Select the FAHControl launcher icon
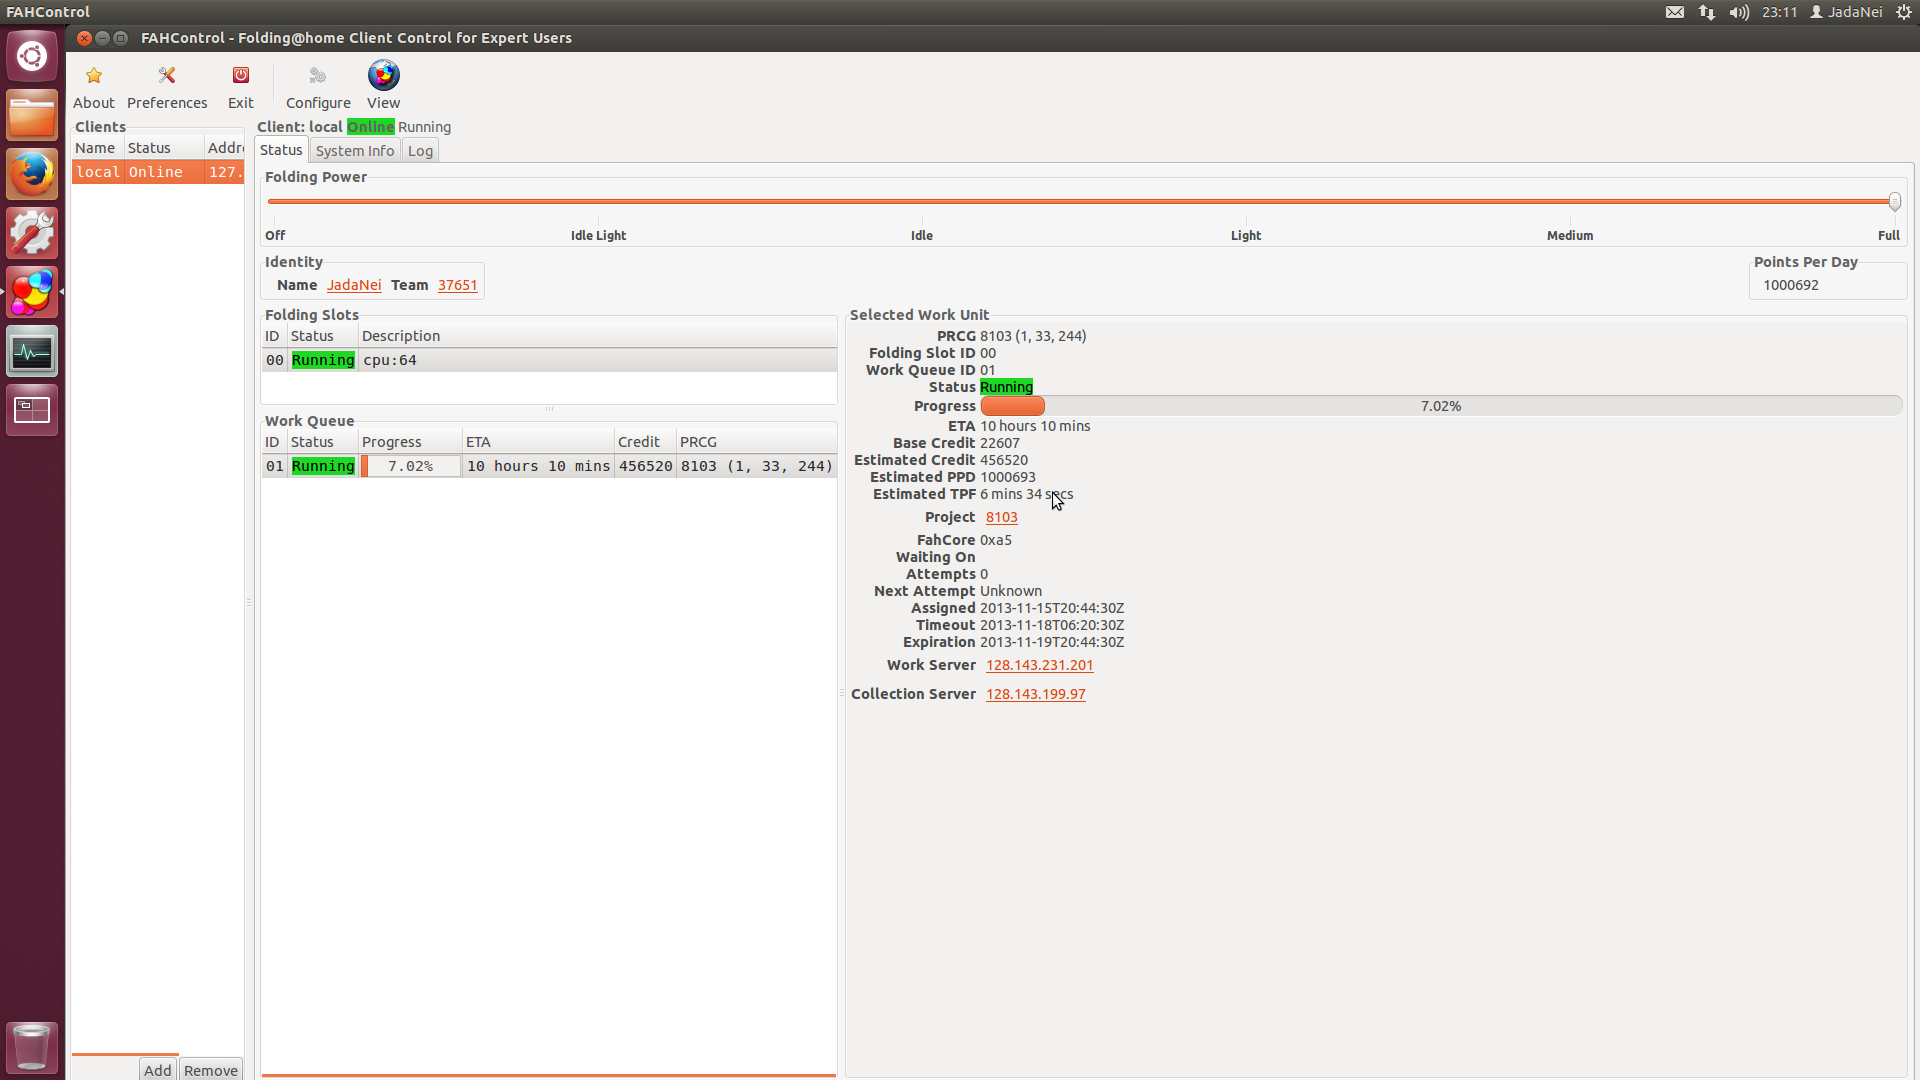 (x=32, y=292)
